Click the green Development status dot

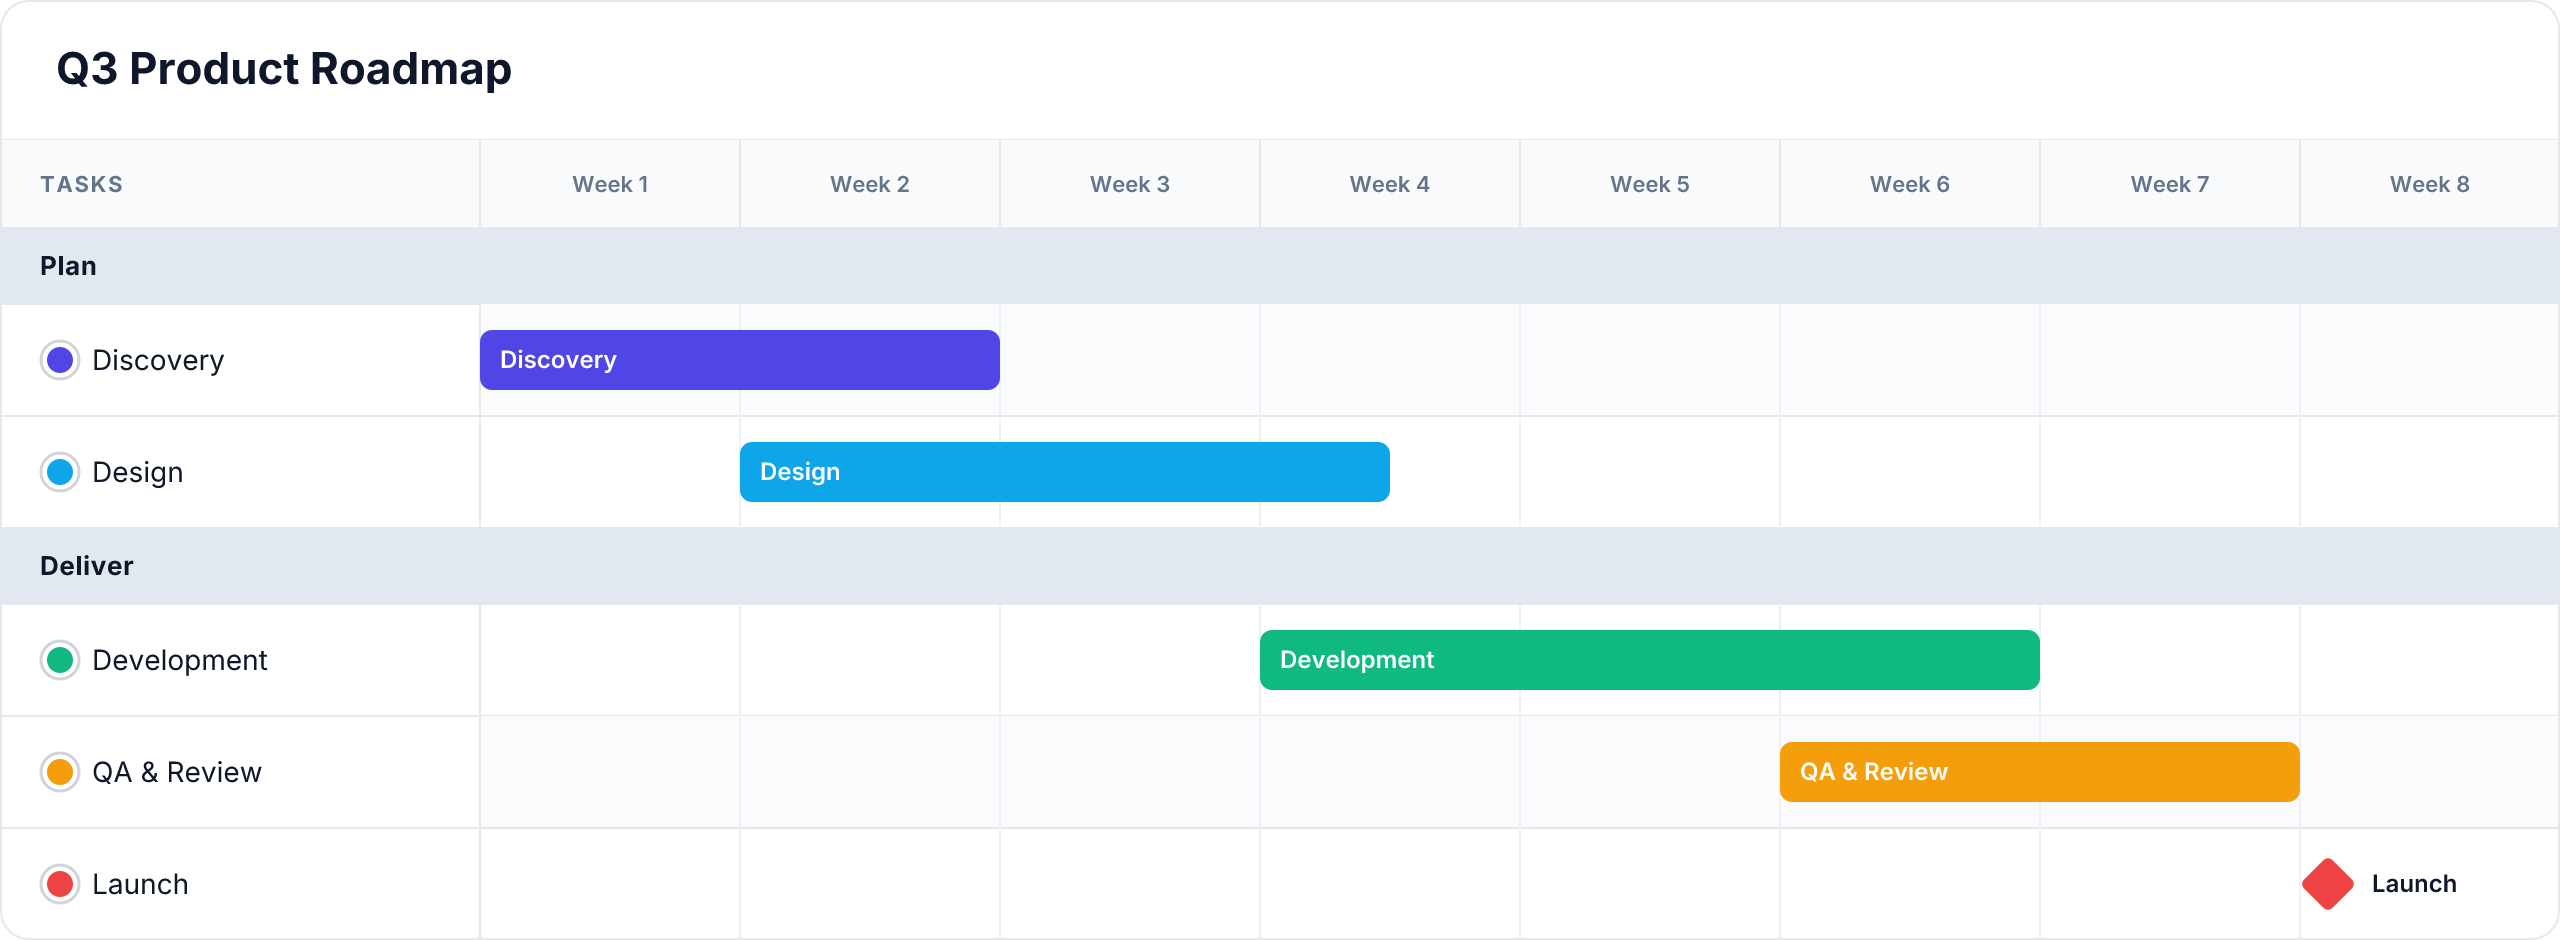click(x=60, y=660)
